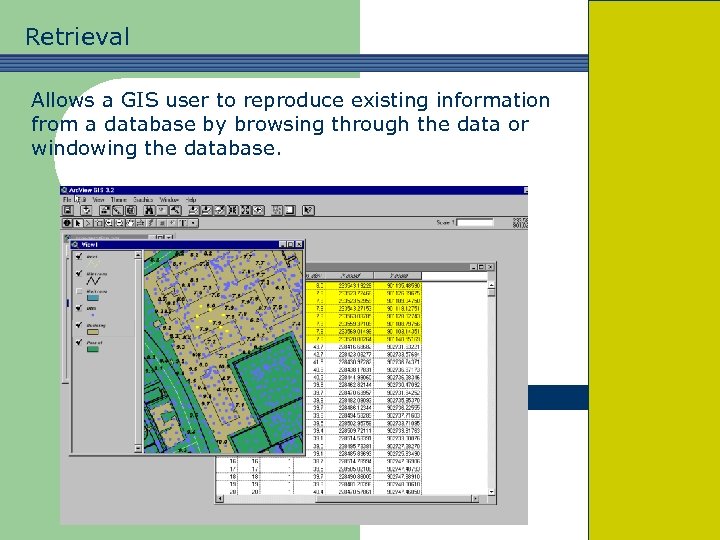Click the Edit Legend button
Image resolution: width=720 pixels, height=540 pixels.
click(118, 210)
